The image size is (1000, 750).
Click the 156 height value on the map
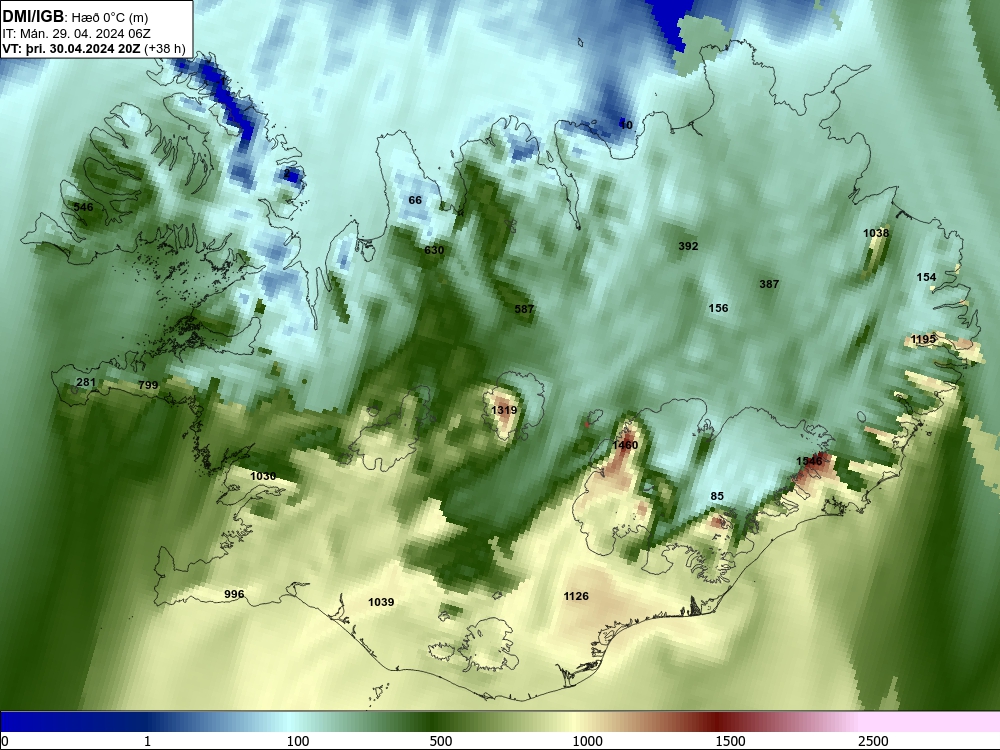[x=718, y=308]
